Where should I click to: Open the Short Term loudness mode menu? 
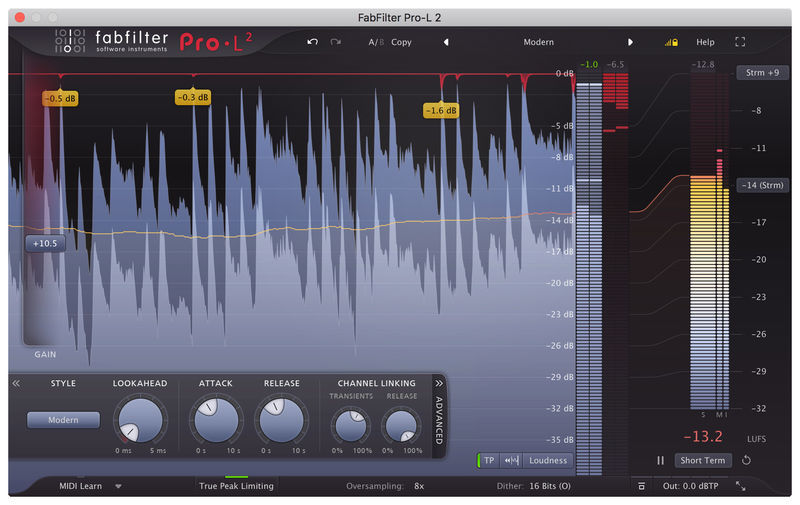tap(703, 460)
